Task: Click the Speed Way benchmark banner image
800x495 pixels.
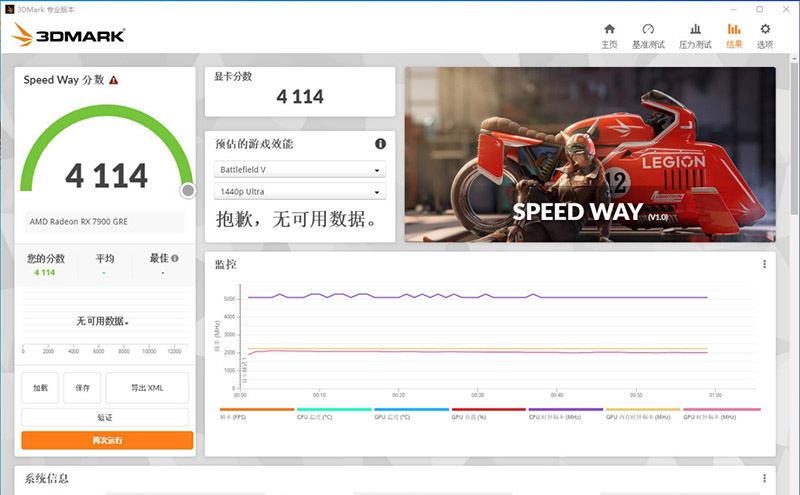Action: (x=590, y=155)
